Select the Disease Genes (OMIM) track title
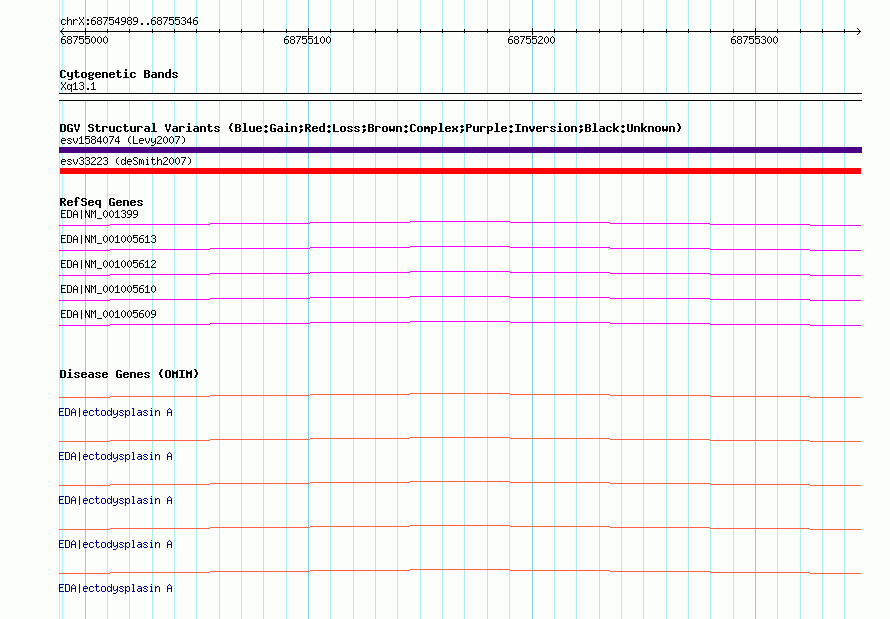The height and width of the screenshot is (619, 890). coord(129,374)
